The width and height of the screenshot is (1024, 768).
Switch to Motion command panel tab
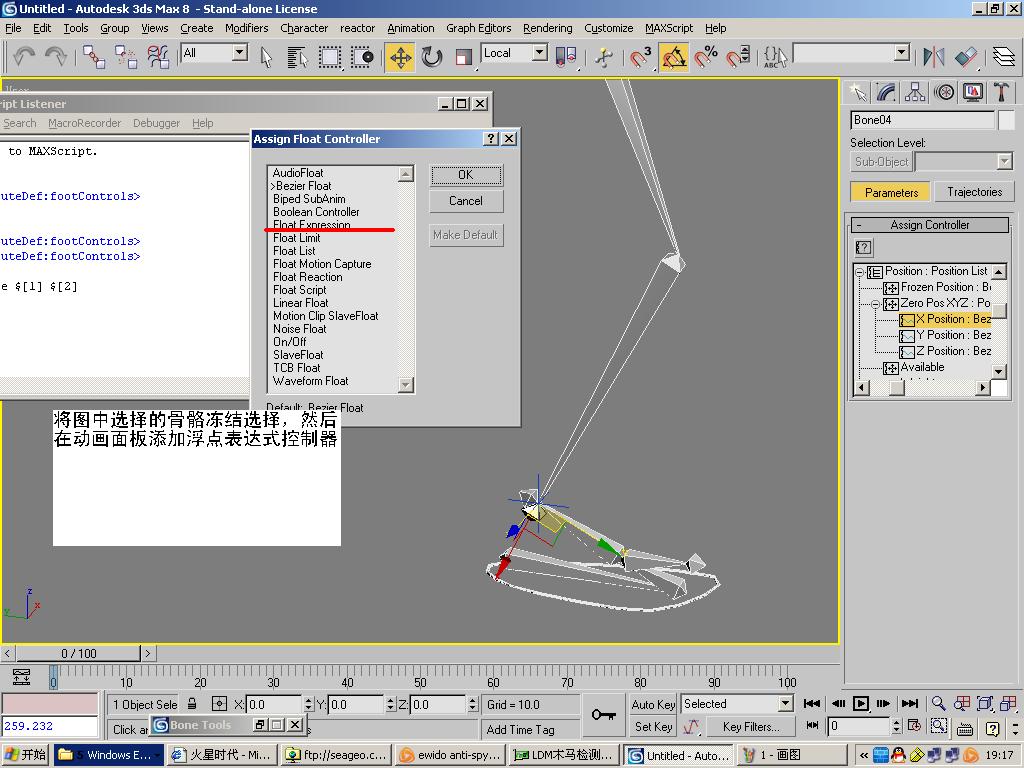click(x=944, y=93)
